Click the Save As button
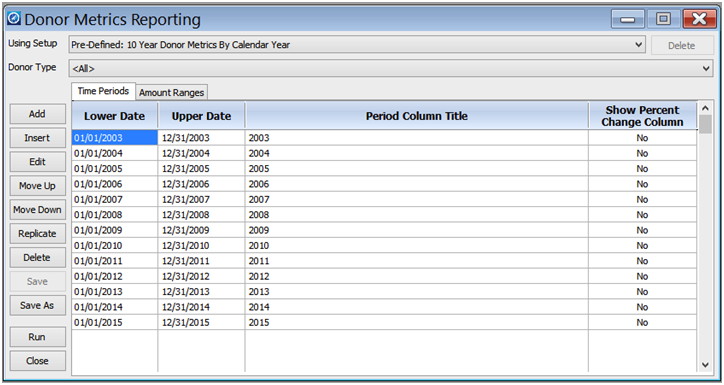 coord(37,305)
